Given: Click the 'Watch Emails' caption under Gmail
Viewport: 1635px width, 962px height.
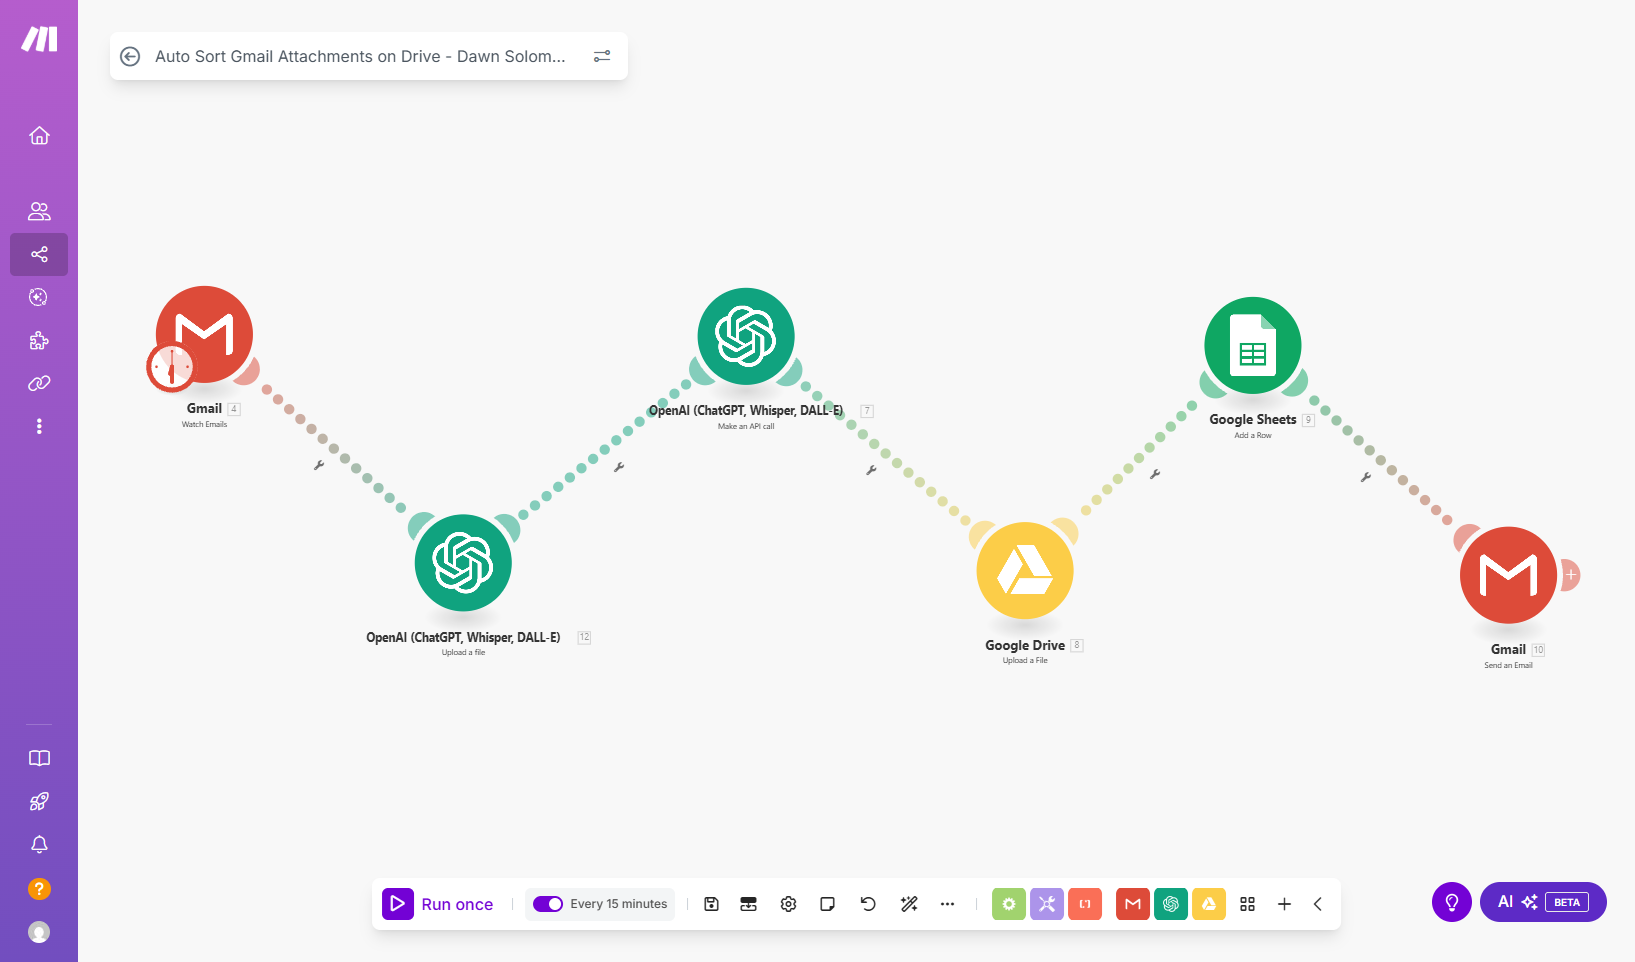Looking at the screenshot, I should tap(204, 425).
